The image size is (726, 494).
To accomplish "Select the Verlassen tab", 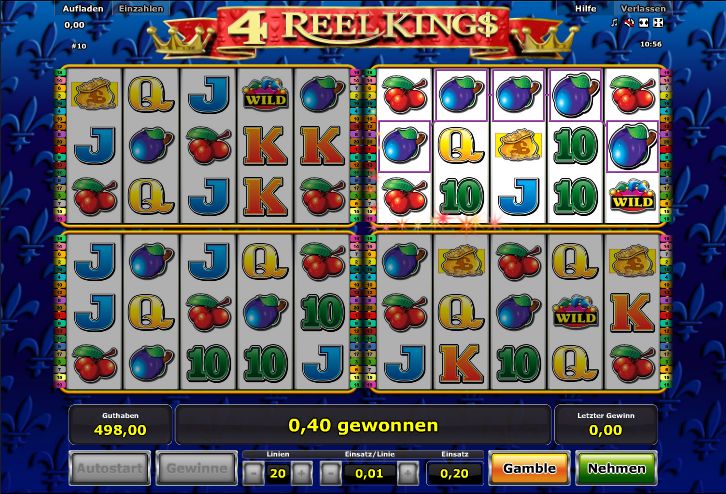I will [643, 8].
